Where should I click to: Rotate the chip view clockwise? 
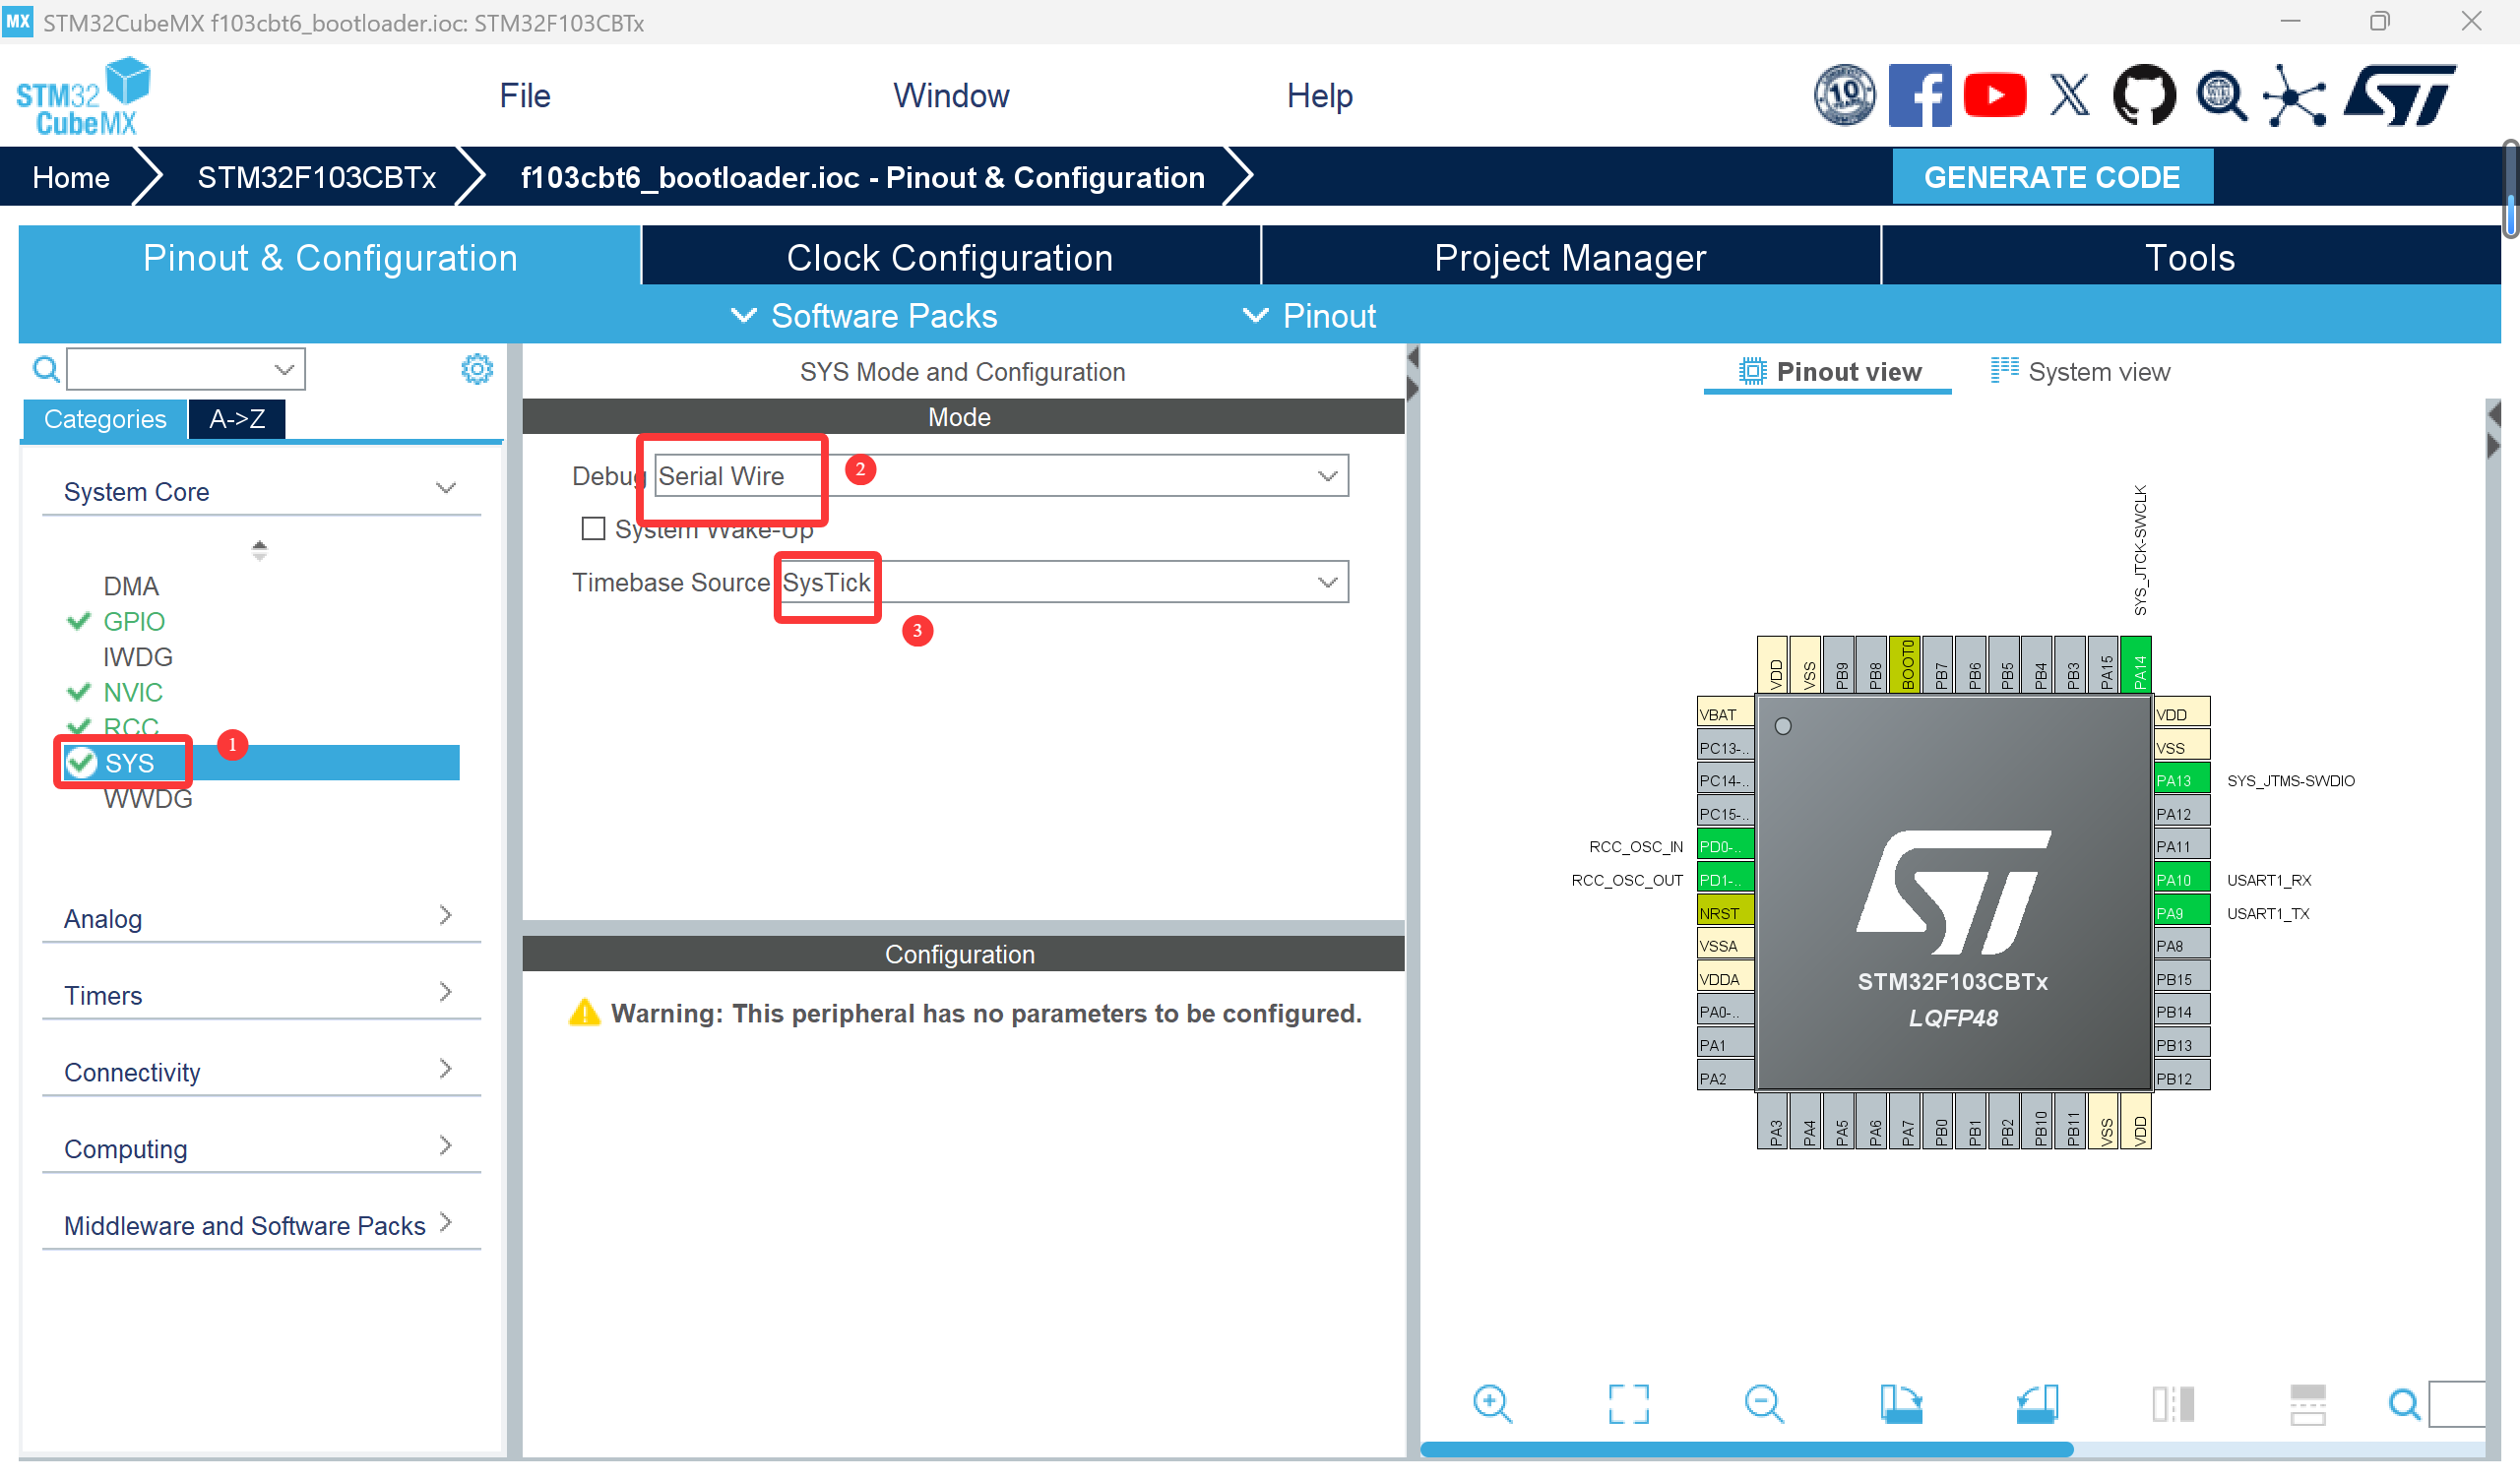(x=1901, y=1403)
